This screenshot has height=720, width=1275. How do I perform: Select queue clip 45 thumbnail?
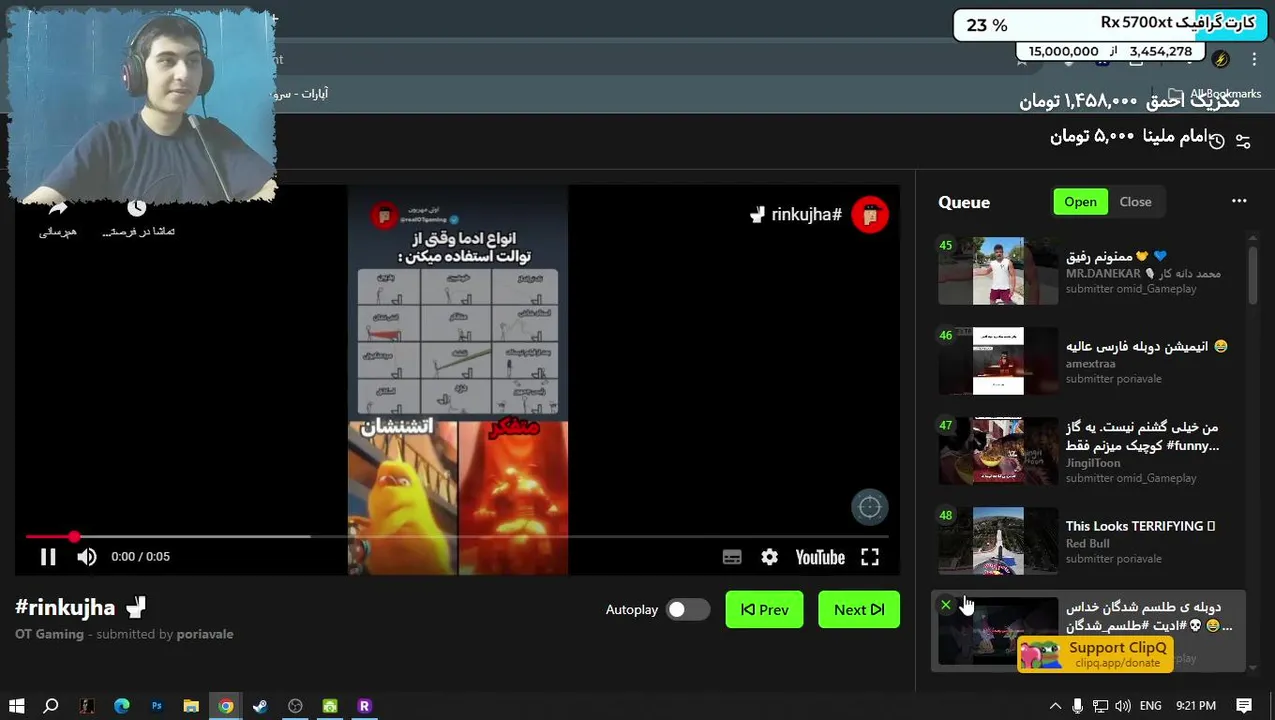pyautogui.click(x=998, y=271)
